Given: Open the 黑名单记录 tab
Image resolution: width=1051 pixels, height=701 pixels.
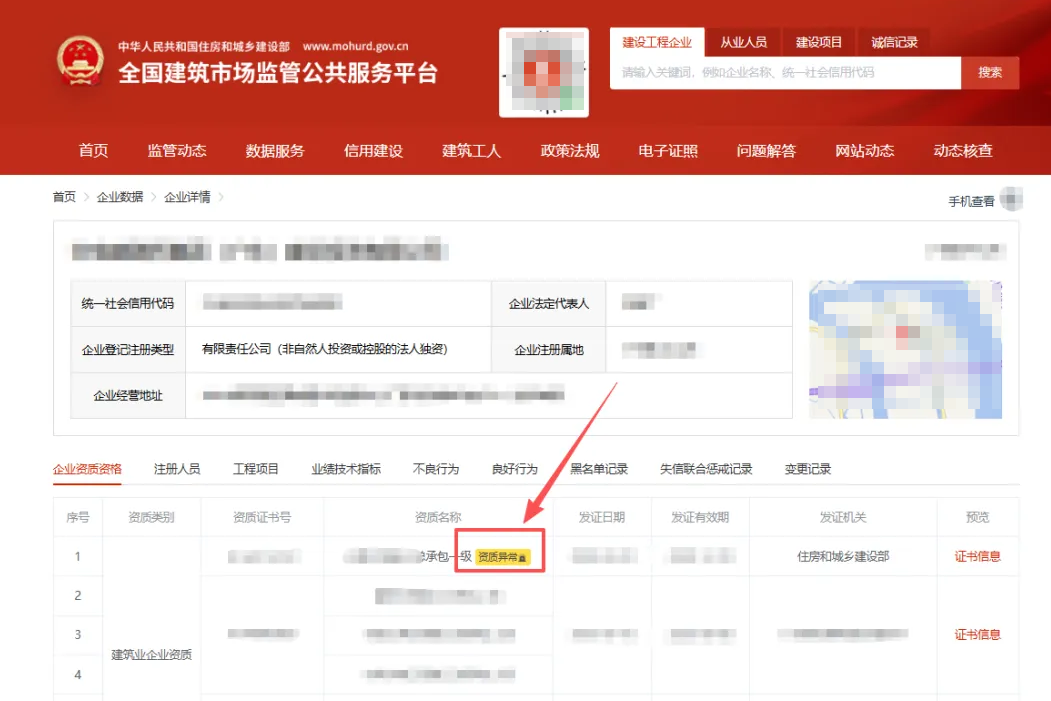Looking at the screenshot, I should click(x=599, y=469).
